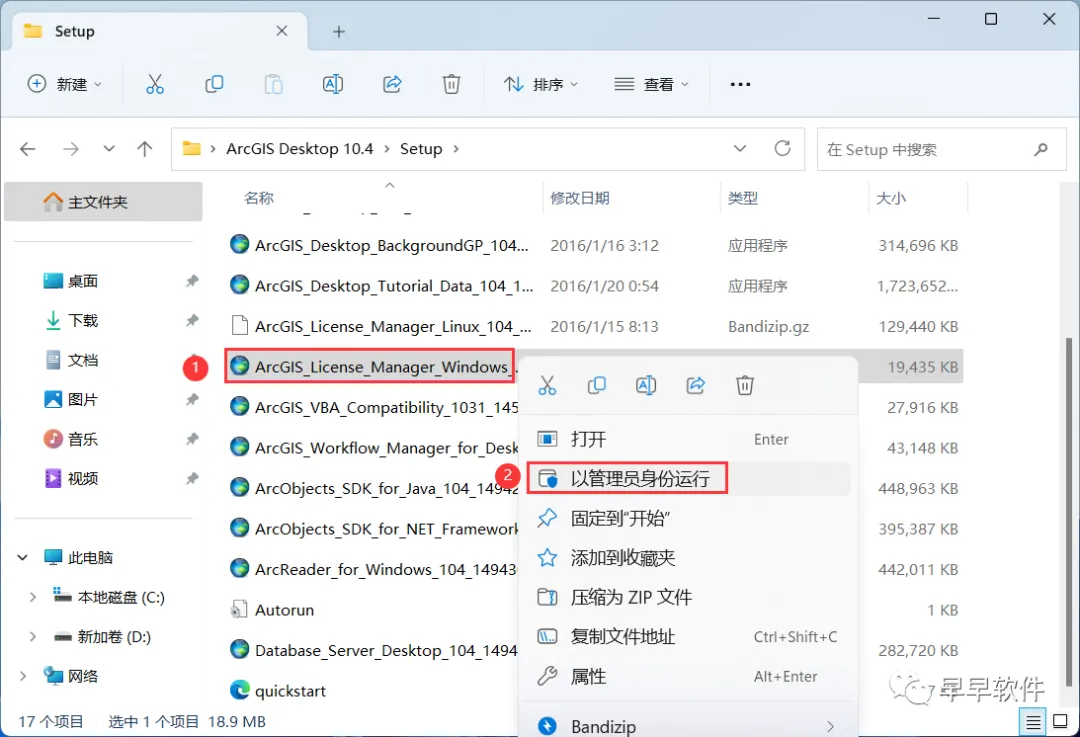Close the Setup tab
The width and height of the screenshot is (1080, 737).
(x=282, y=31)
